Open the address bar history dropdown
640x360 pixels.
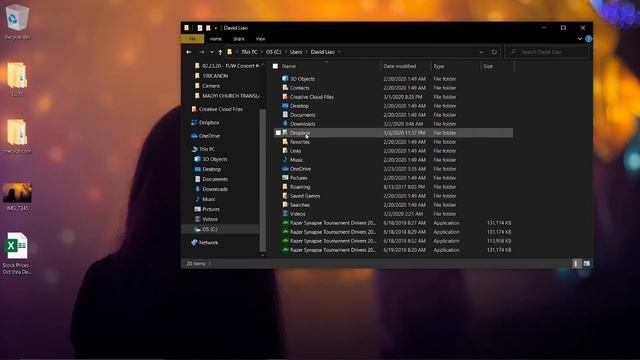(x=481, y=52)
